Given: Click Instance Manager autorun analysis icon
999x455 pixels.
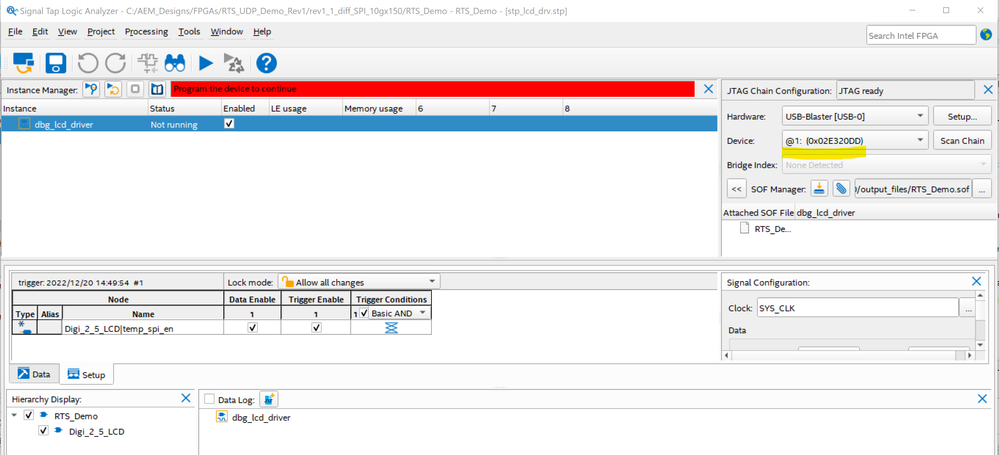Looking at the screenshot, I should click(113, 89).
